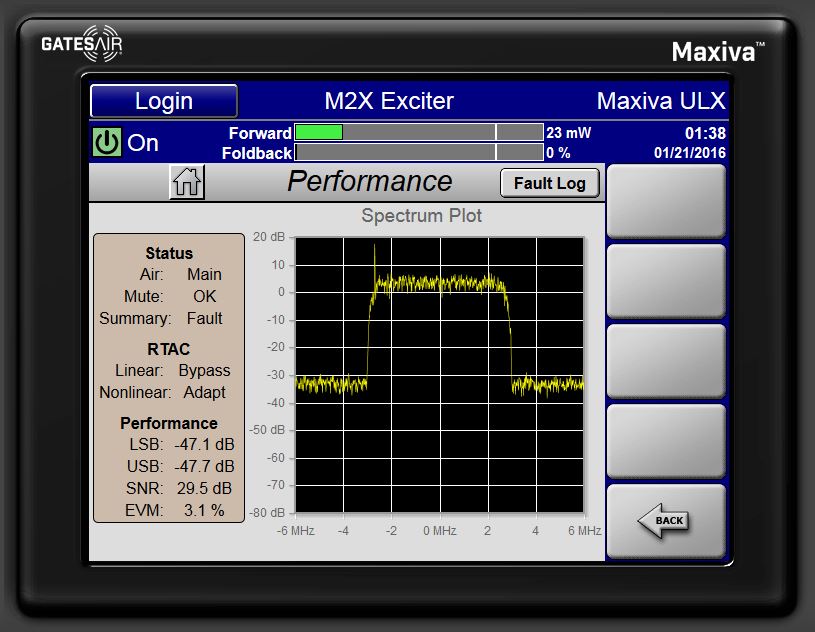Click the 6 MHz axis label
Viewport: 815px width, 632px height.
coord(584,531)
